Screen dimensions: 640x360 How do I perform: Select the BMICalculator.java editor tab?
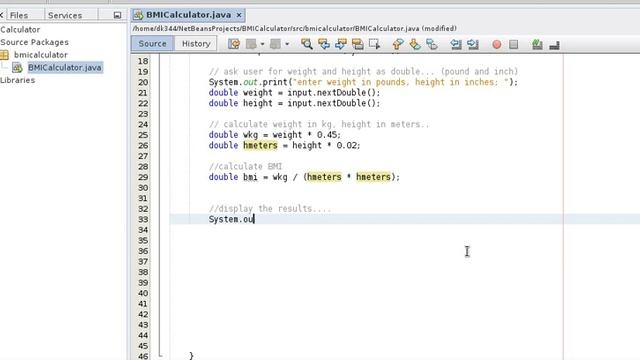click(188, 15)
